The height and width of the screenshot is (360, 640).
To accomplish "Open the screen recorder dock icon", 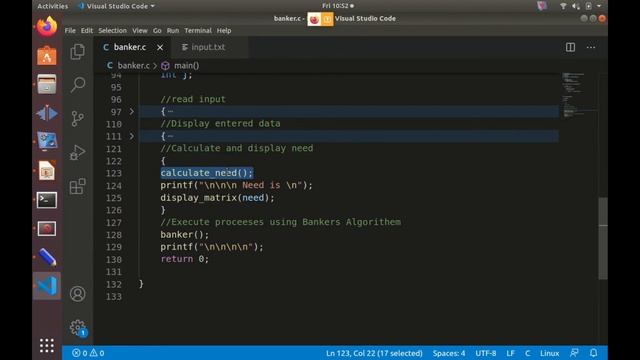I will (47, 229).
